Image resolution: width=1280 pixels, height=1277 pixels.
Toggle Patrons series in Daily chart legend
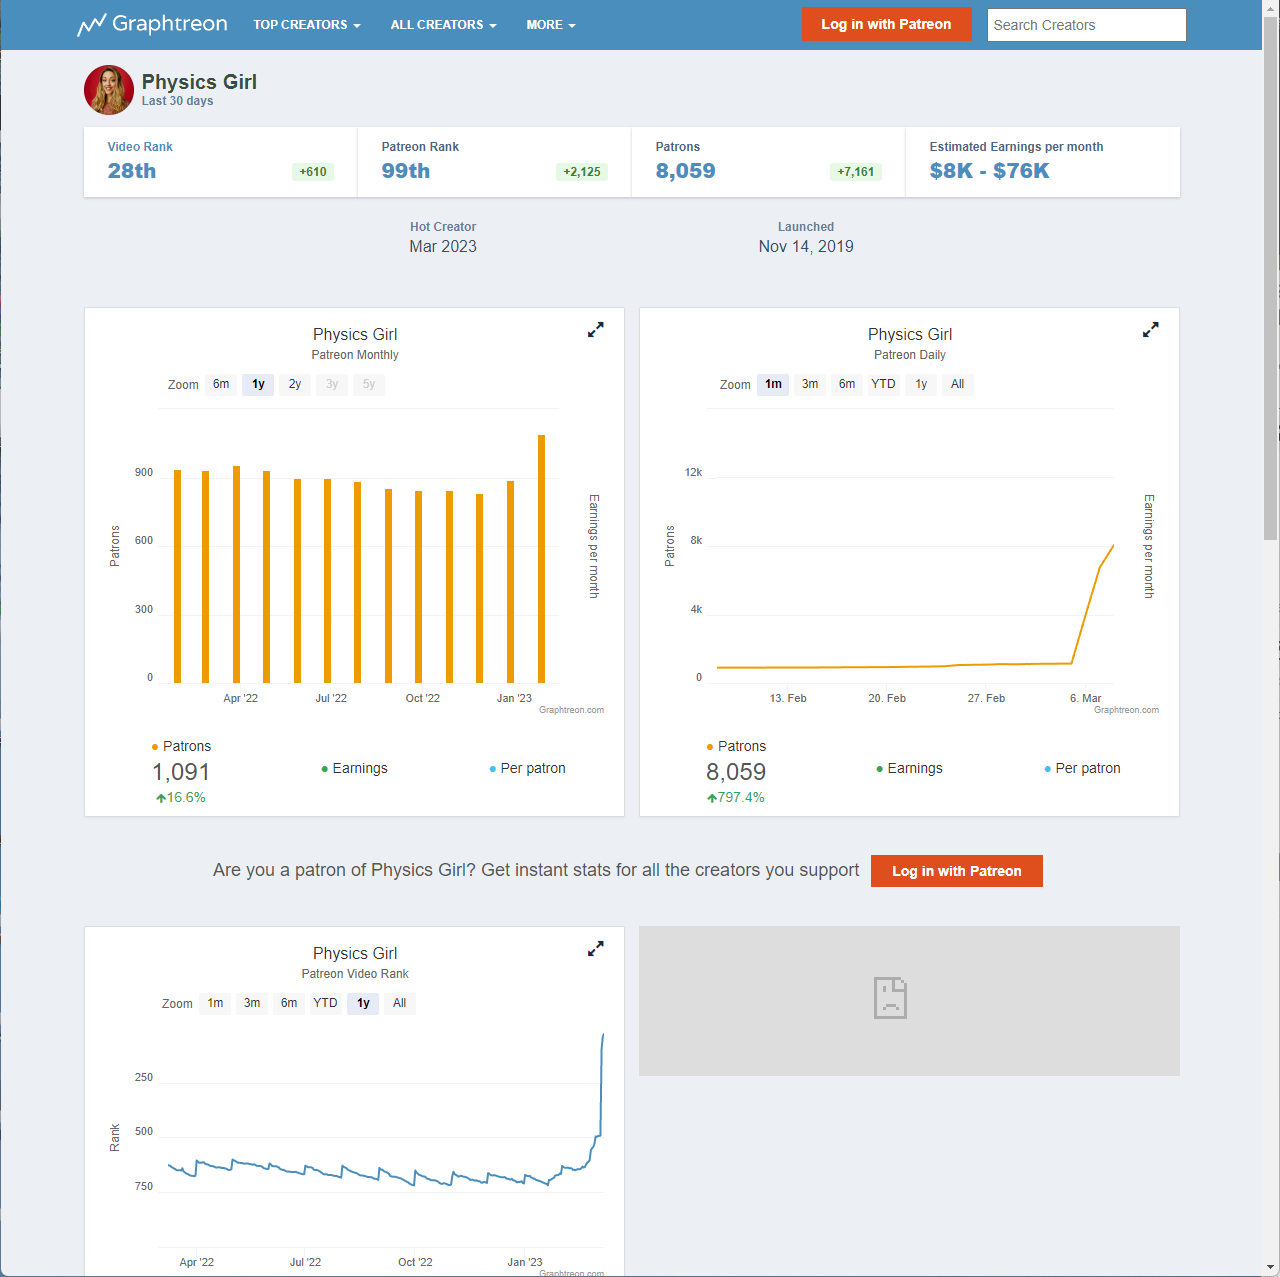pyautogui.click(x=736, y=746)
